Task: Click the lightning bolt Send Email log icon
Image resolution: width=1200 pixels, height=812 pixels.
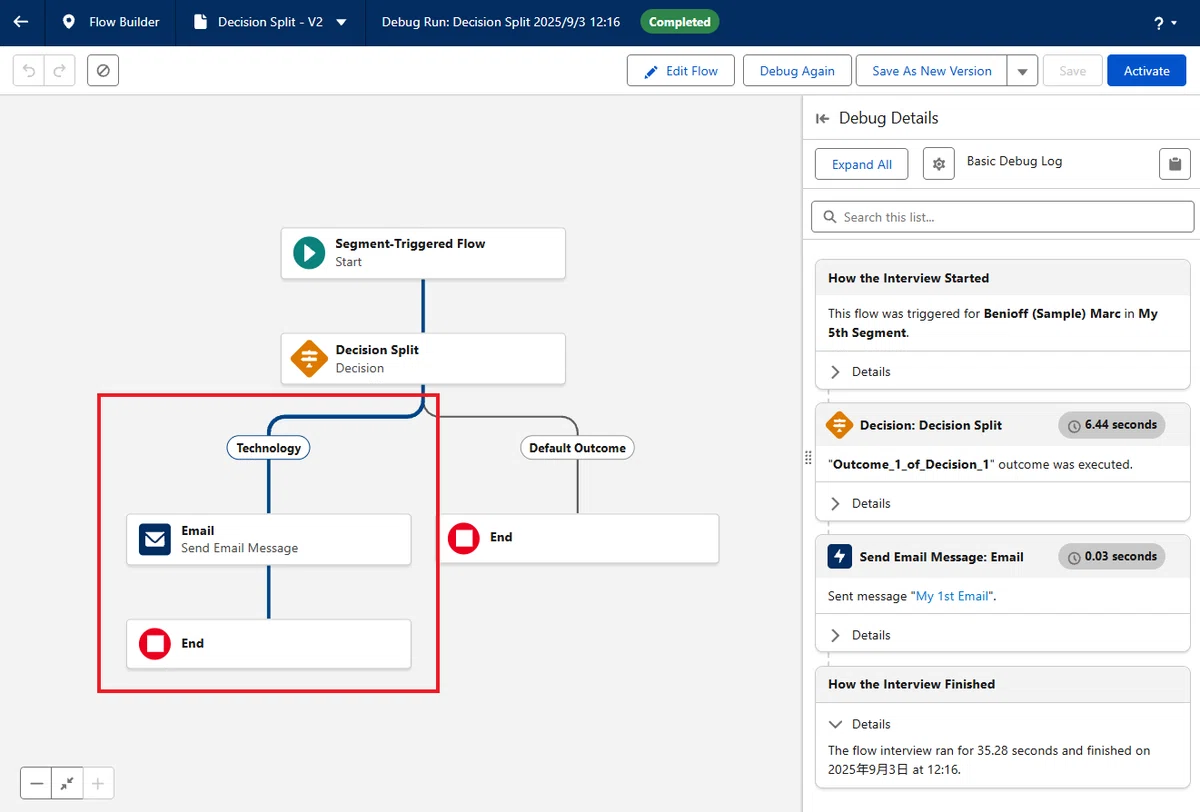Action: pyautogui.click(x=839, y=557)
